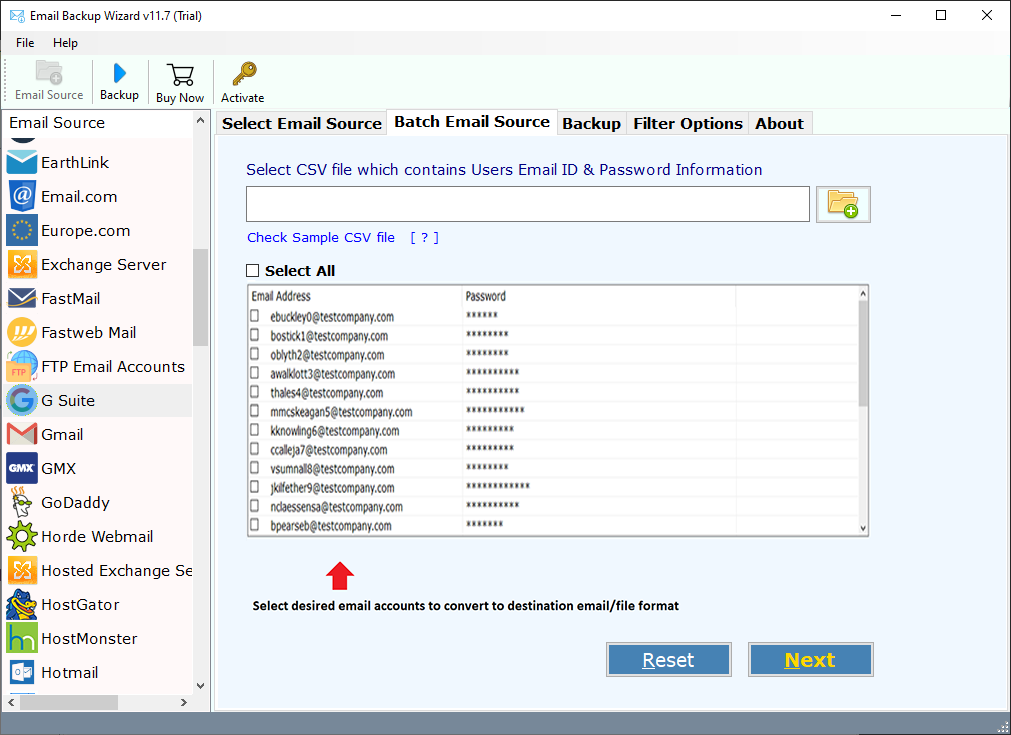Check the ebuckley0@testcompany.com checkbox
Image resolution: width=1011 pixels, height=735 pixels.
(x=255, y=316)
